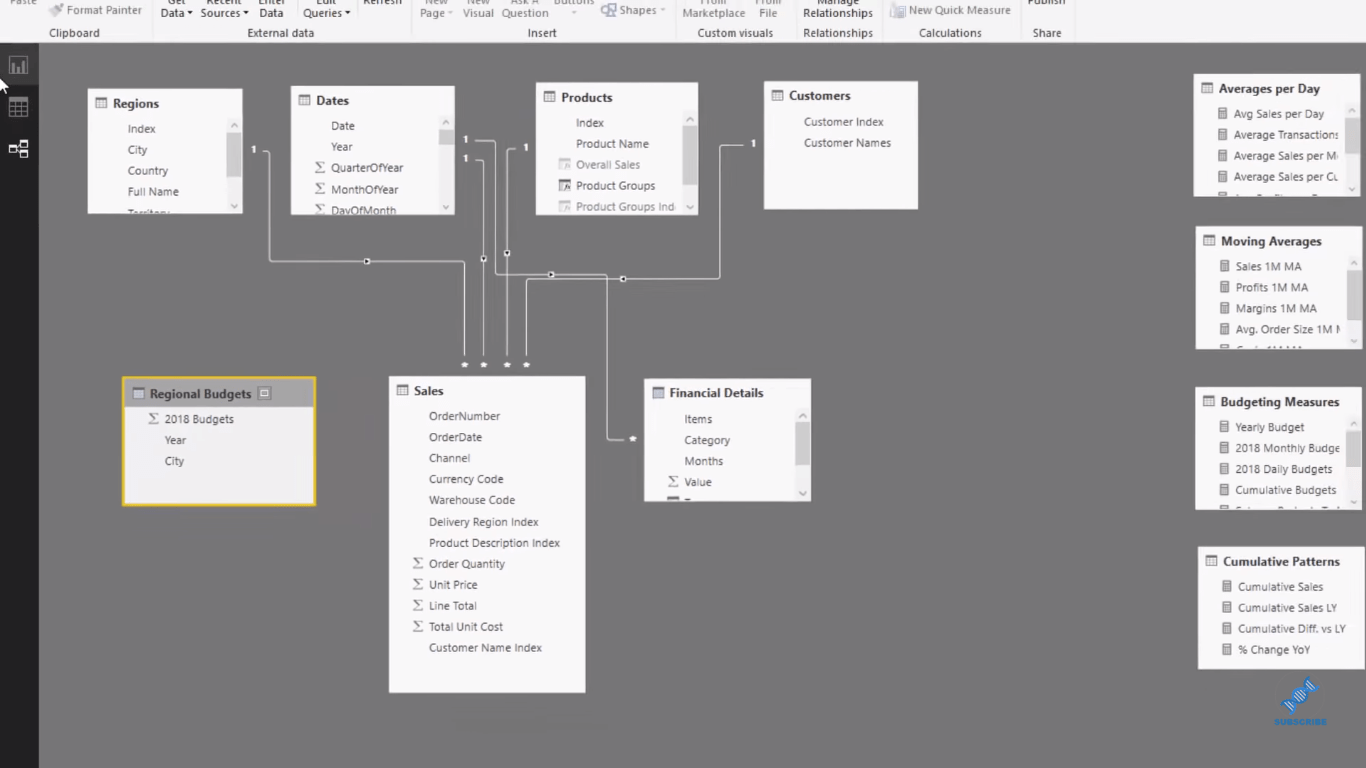Click Enter Data in External data group
This screenshot has width=1366, height=768.
(x=272, y=9)
